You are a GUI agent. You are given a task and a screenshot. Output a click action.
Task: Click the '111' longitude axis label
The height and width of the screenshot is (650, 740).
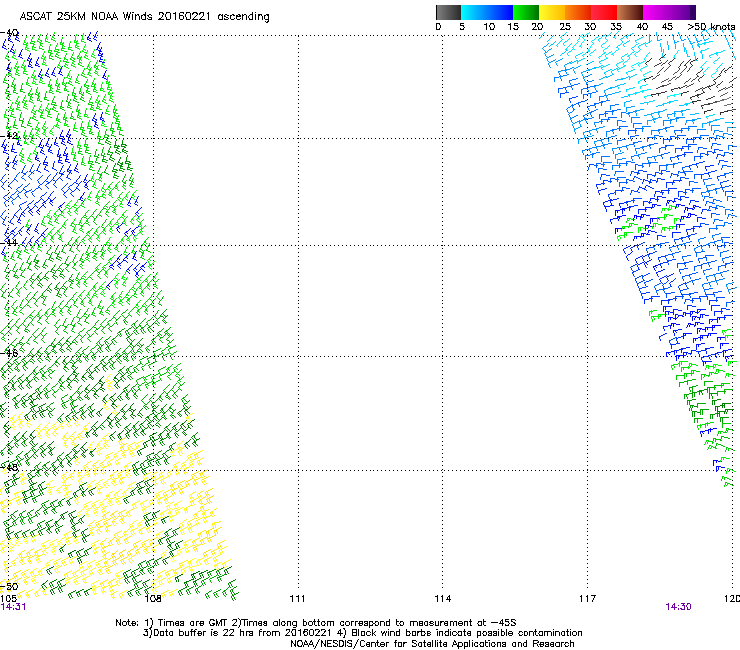pyautogui.click(x=297, y=599)
